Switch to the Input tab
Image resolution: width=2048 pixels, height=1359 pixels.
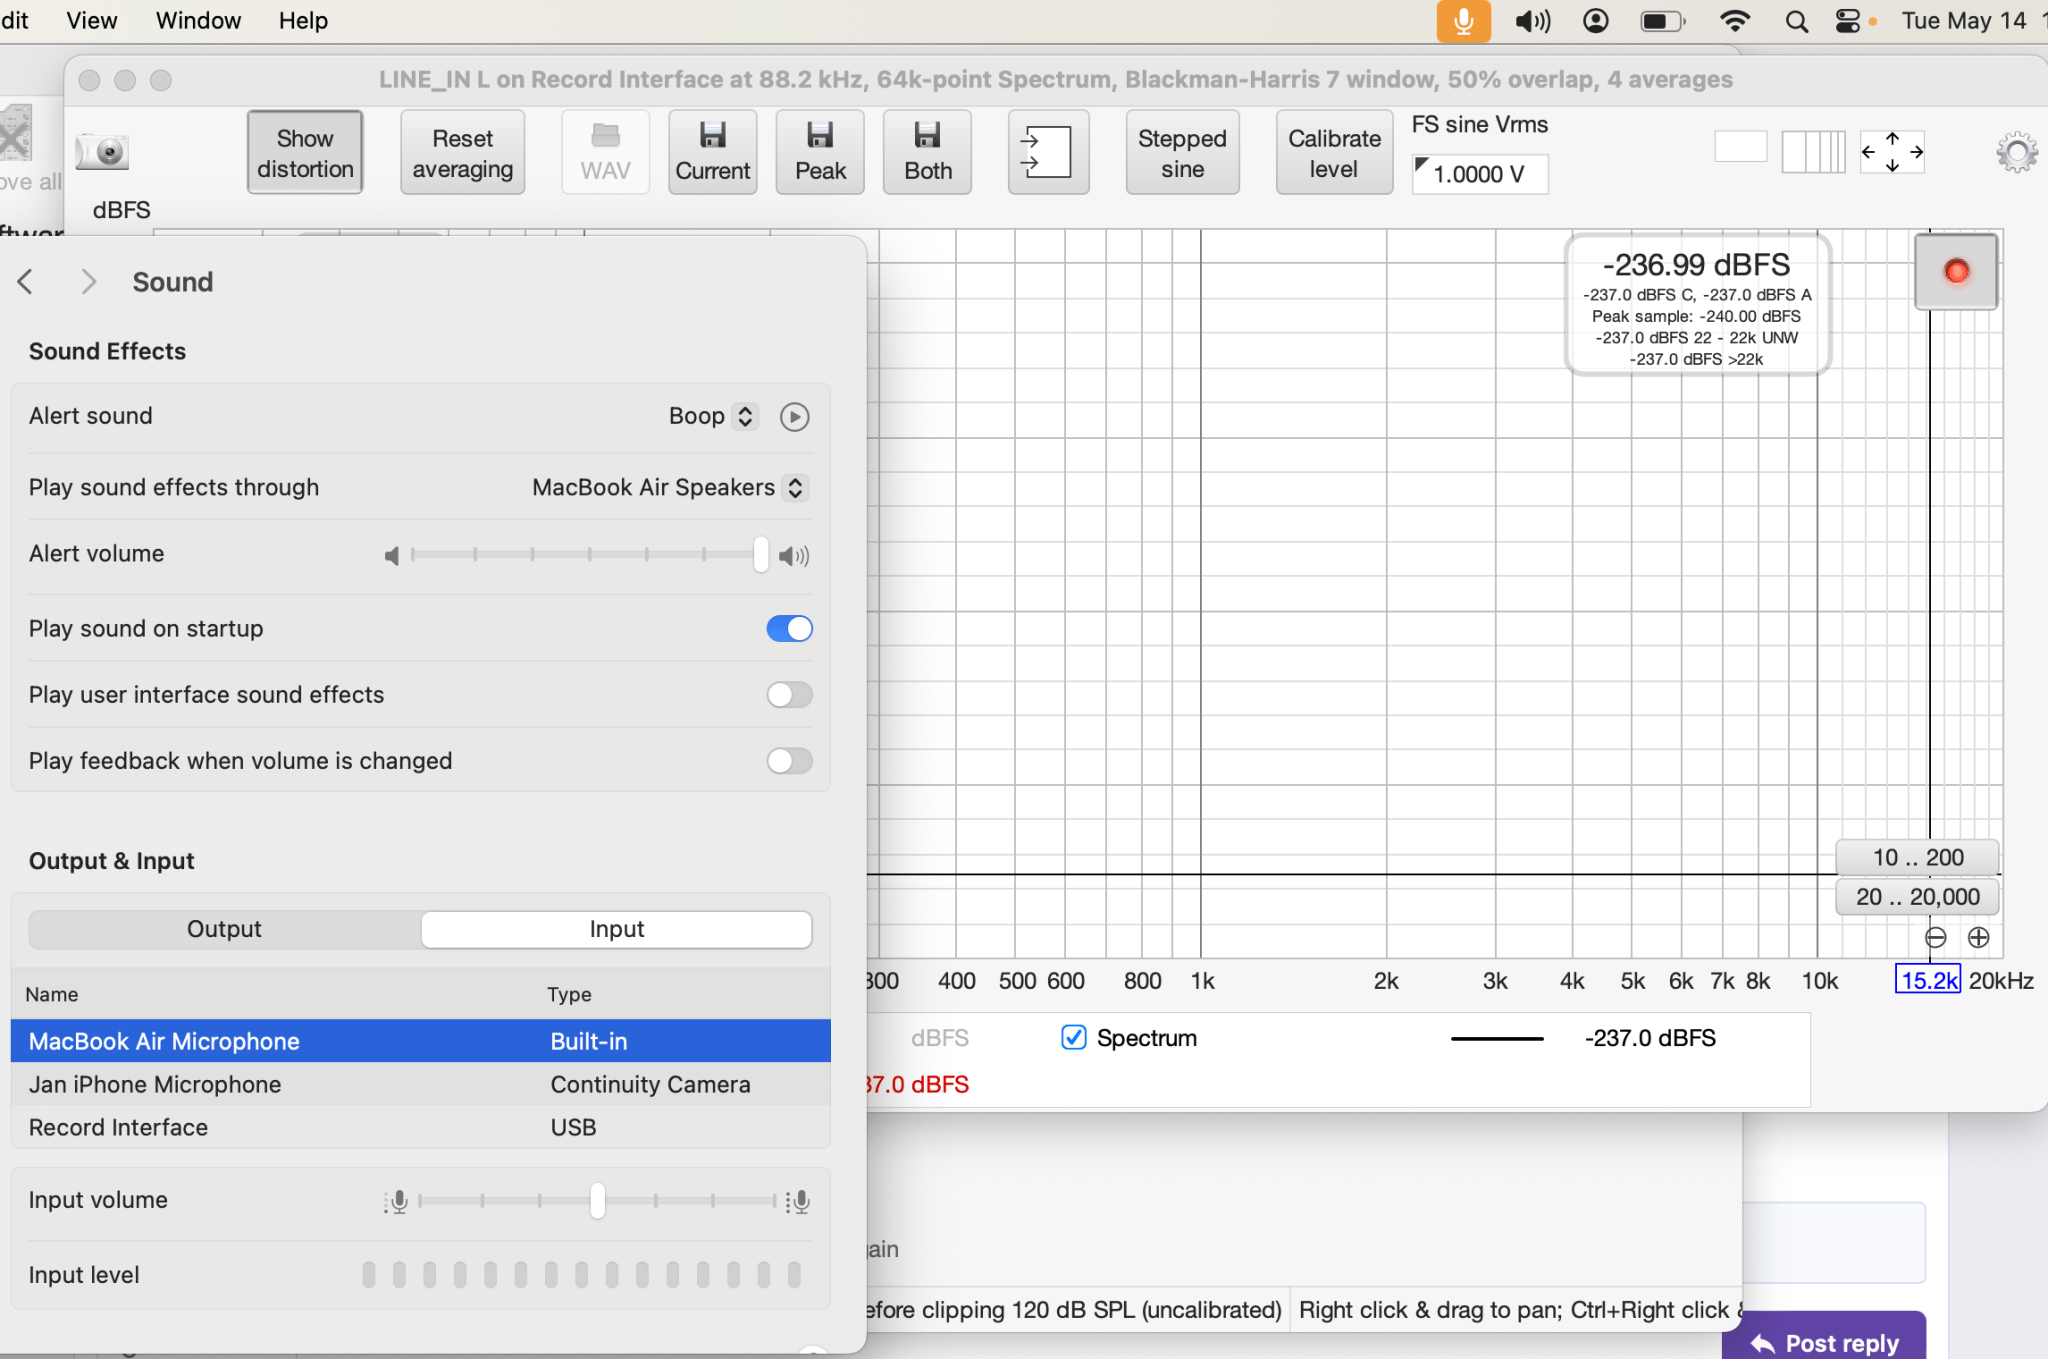pyautogui.click(x=616, y=929)
